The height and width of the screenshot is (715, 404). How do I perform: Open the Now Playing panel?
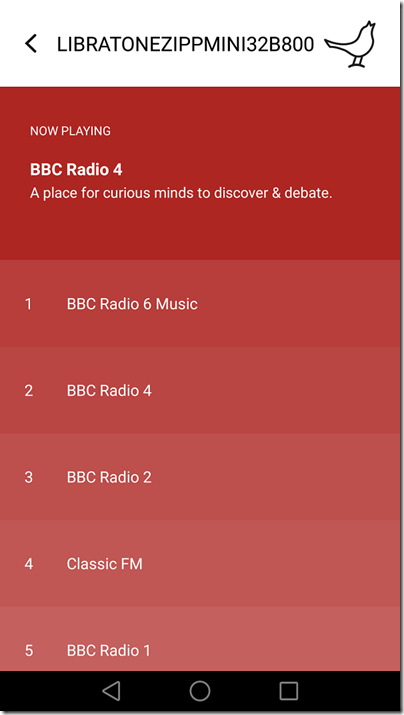tap(200, 173)
